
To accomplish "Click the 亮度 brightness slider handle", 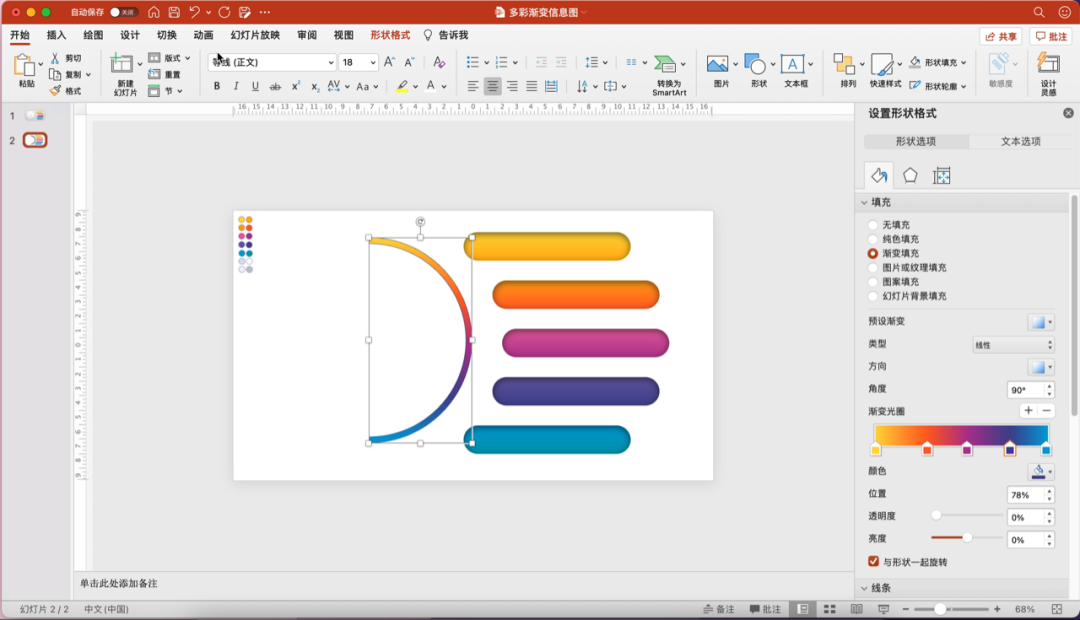I will coord(967,538).
